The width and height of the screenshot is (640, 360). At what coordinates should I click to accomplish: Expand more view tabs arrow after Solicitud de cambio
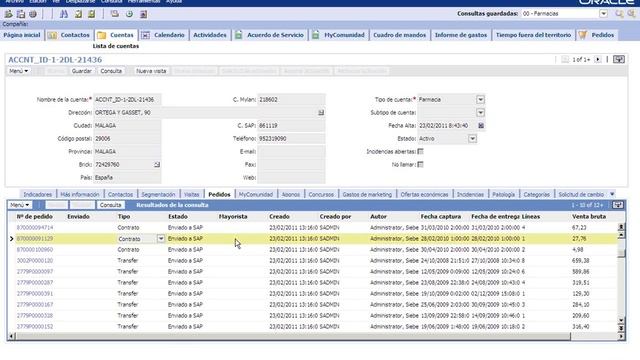612,194
